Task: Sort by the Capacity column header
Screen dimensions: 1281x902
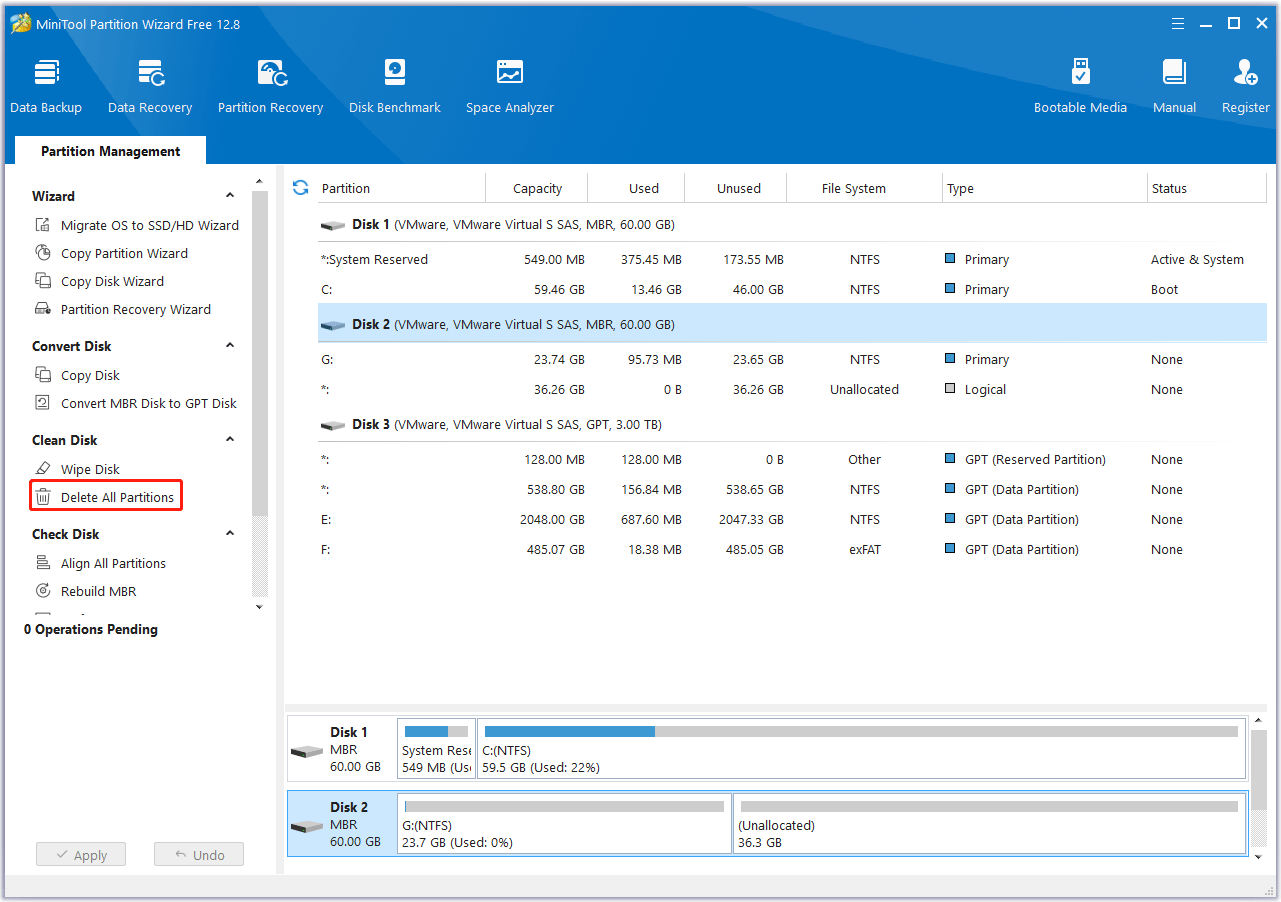Action: 537,188
